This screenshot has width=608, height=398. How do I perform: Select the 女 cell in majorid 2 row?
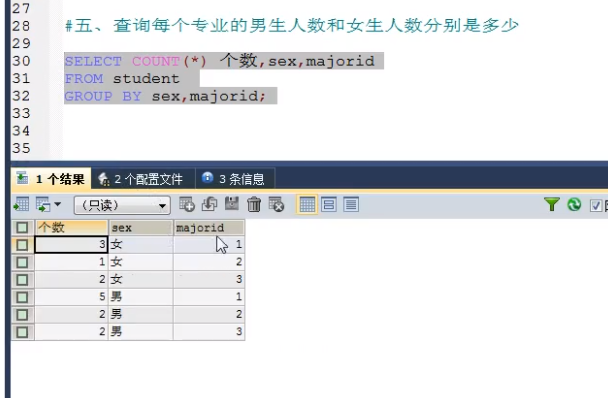click(141, 262)
